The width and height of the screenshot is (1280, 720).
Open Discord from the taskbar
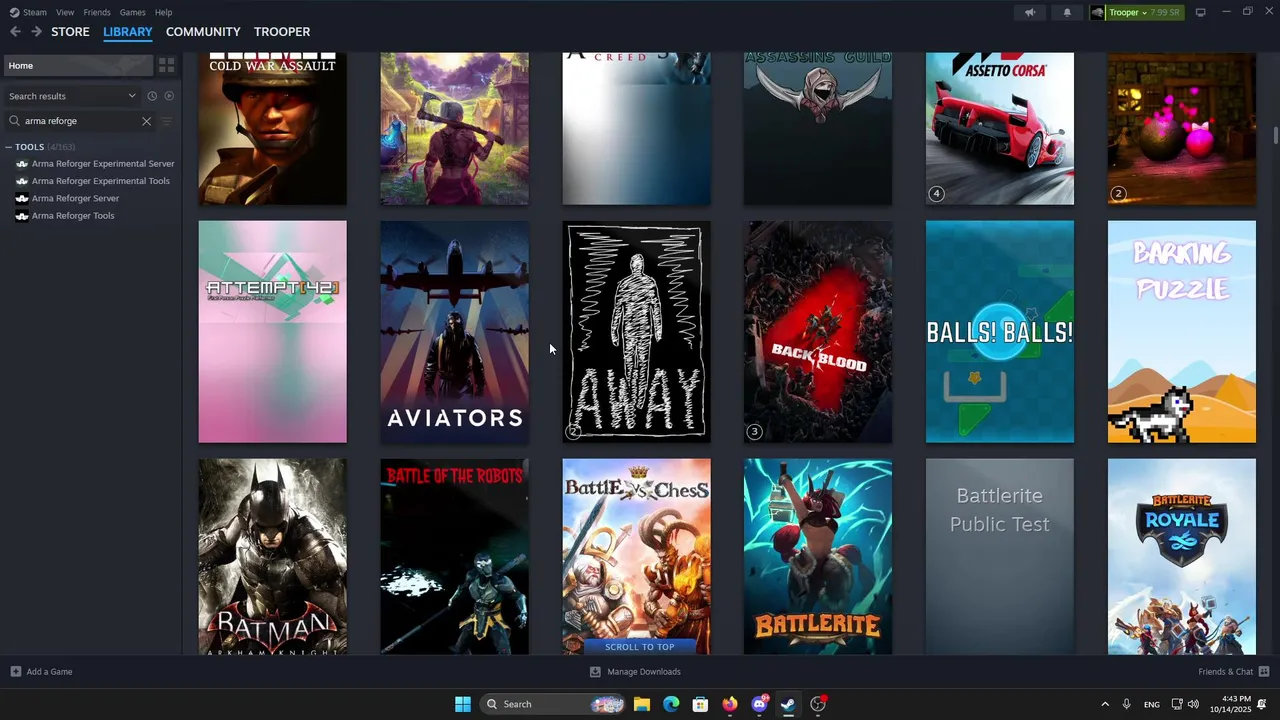click(x=759, y=704)
